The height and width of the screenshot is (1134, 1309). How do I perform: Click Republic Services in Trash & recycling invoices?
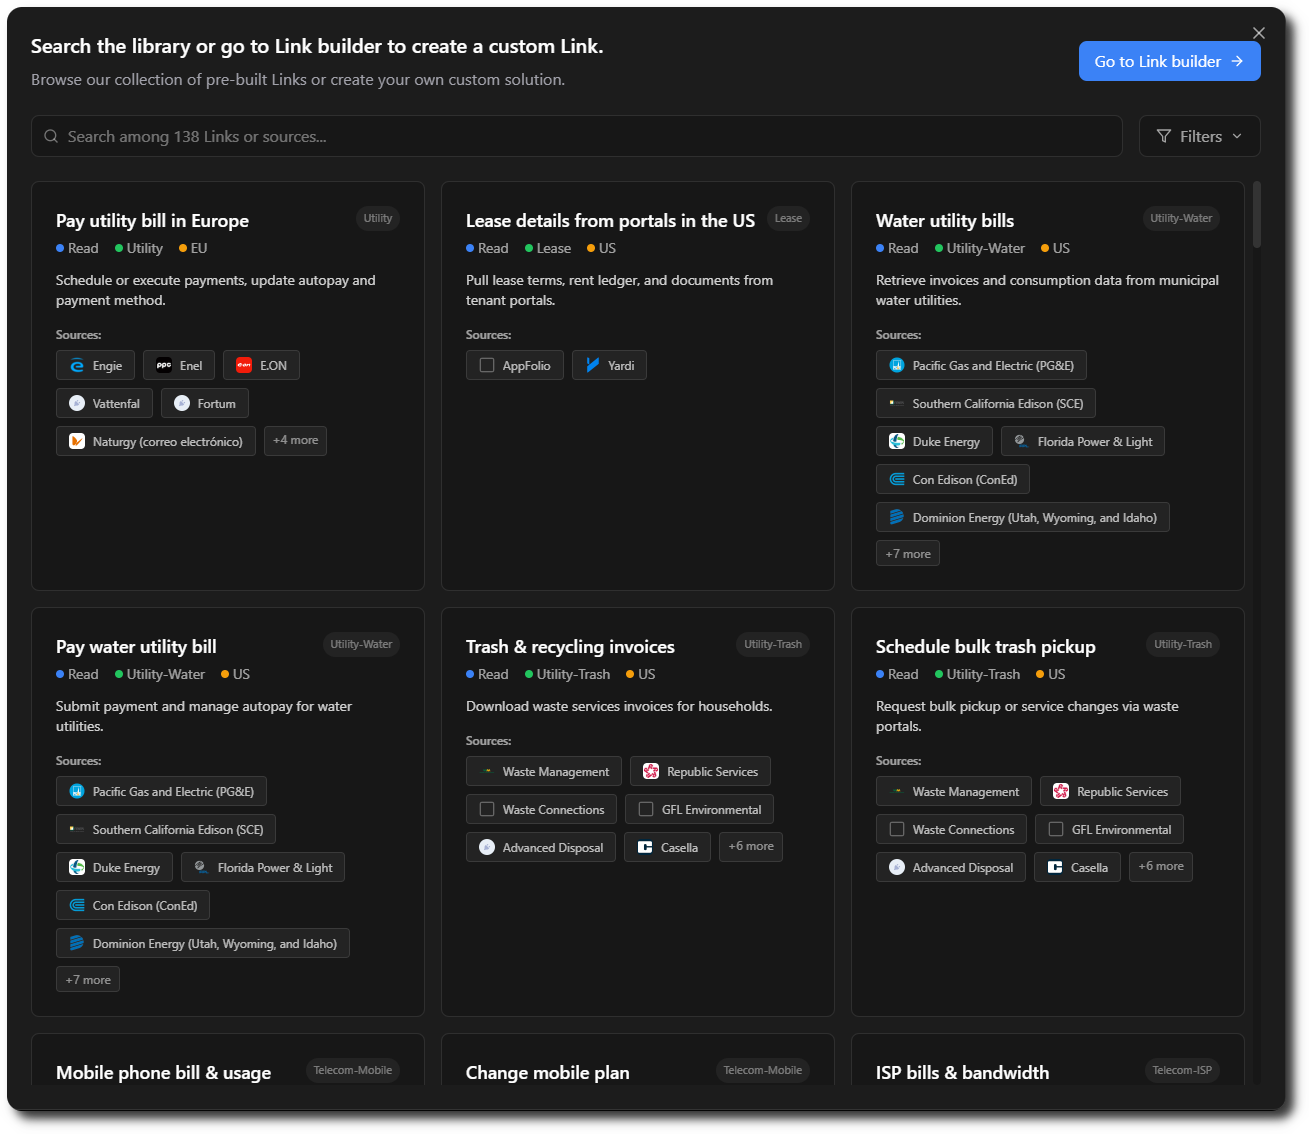(x=700, y=772)
